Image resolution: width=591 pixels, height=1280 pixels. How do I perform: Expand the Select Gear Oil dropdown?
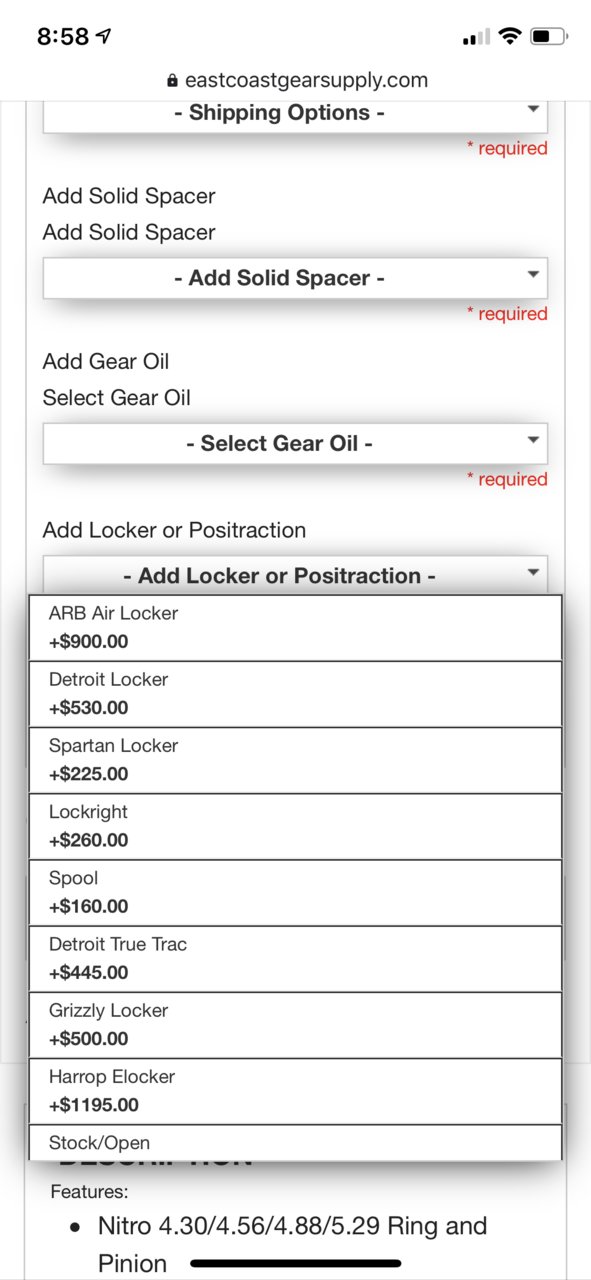point(295,443)
